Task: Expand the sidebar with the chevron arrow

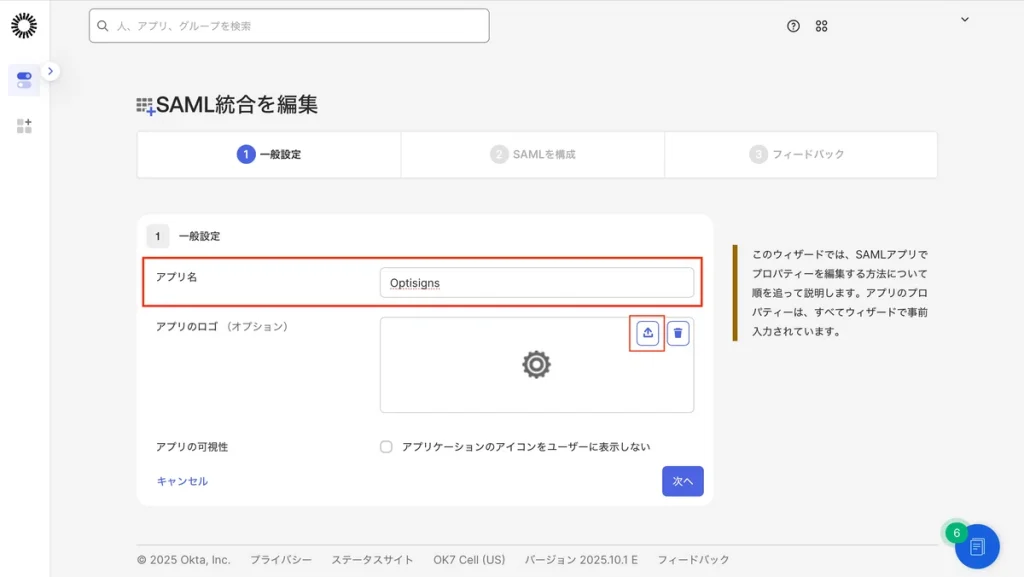Action: 51,71
